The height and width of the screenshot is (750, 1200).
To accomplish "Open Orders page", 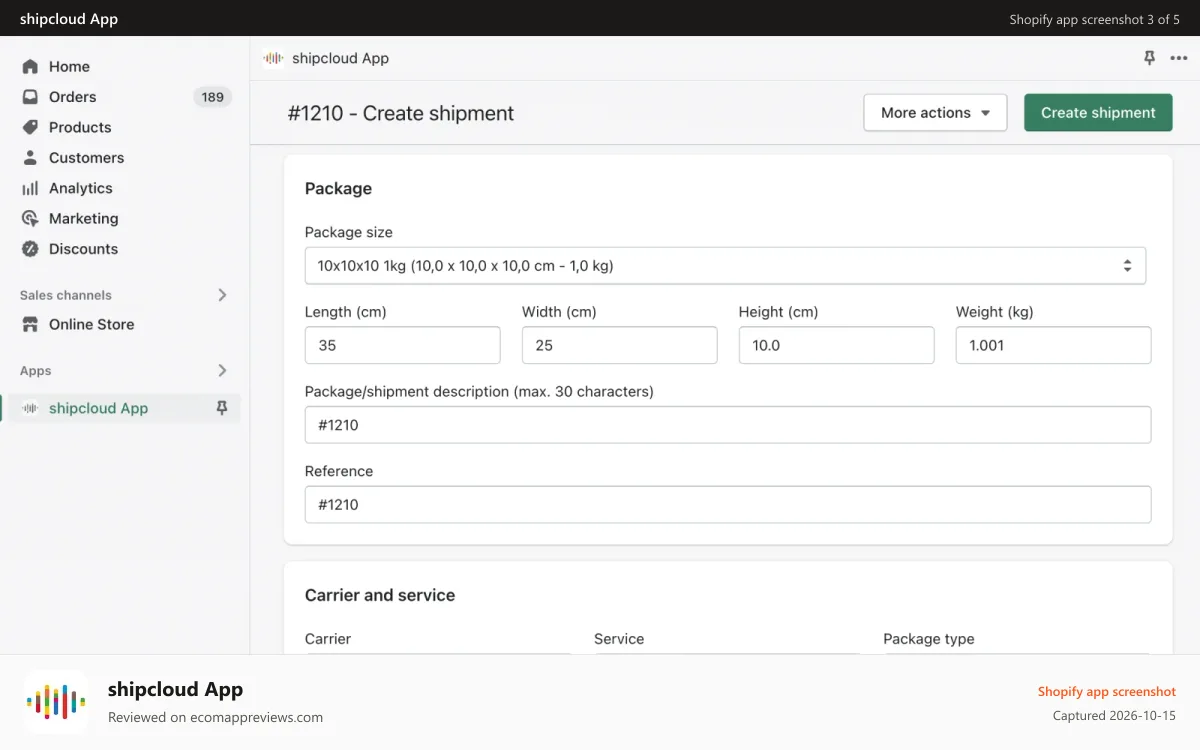I will pyautogui.click(x=73, y=97).
